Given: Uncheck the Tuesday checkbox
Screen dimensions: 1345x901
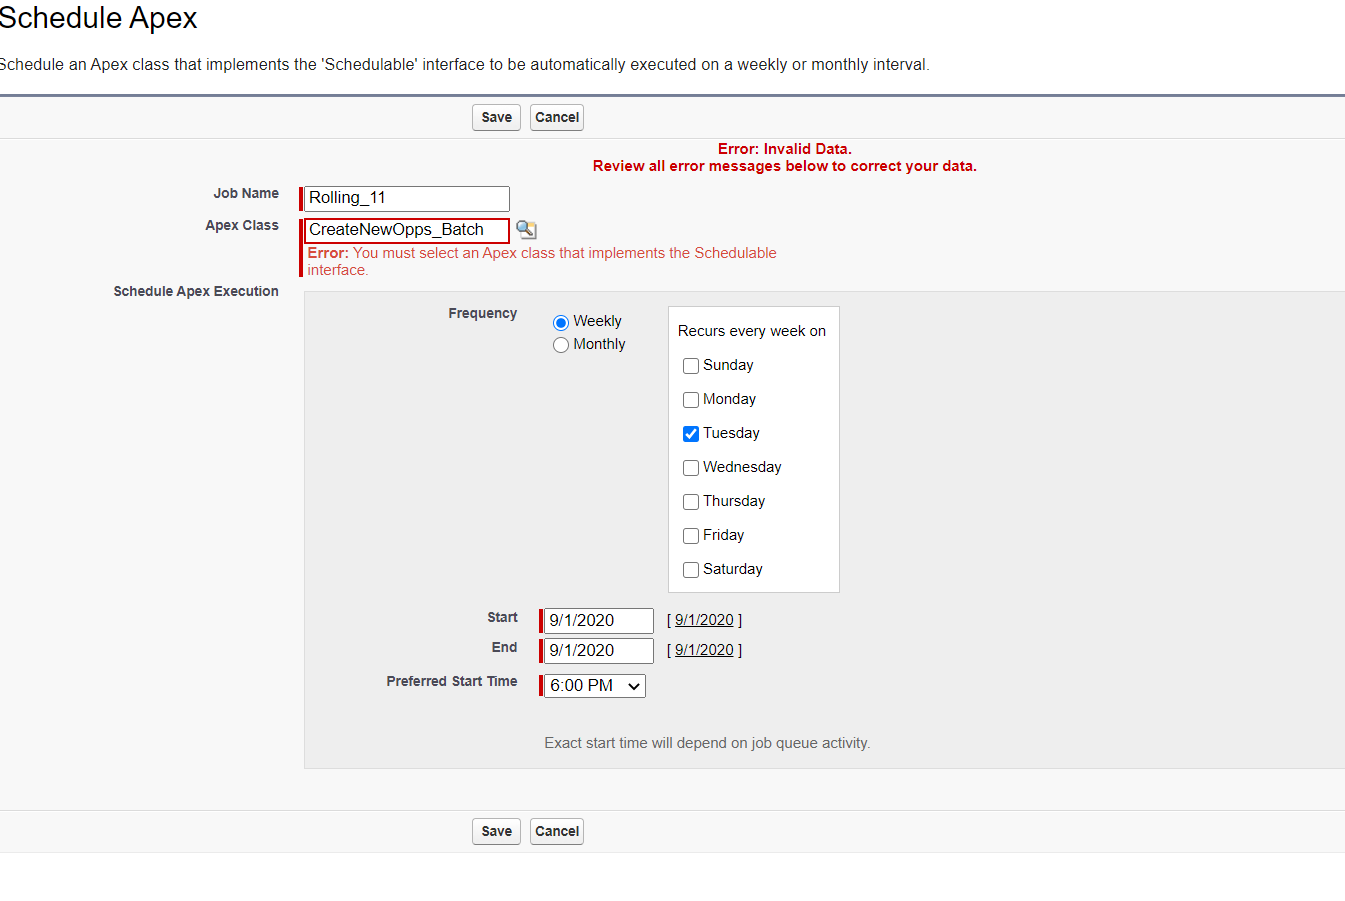Looking at the screenshot, I should (x=691, y=434).
